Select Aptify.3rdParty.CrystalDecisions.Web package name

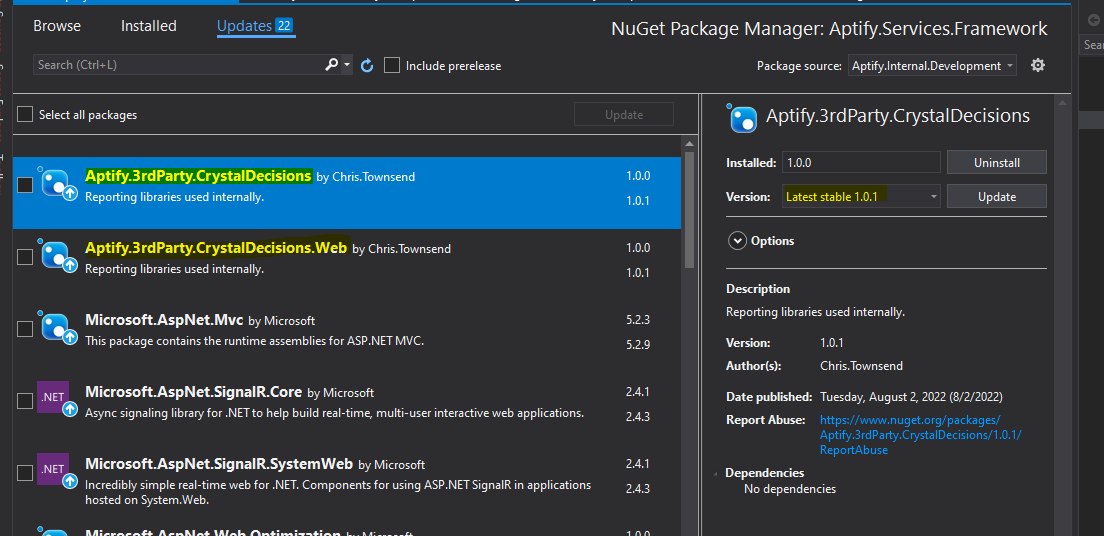216,248
